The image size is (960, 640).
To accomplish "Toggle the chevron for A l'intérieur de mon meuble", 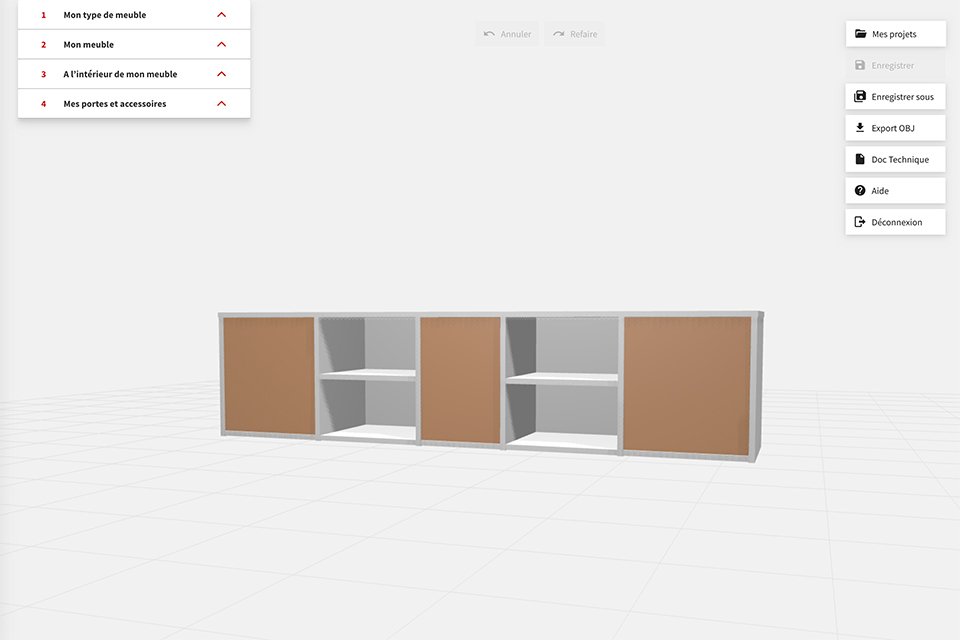I will pyautogui.click(x=222, y=74).
